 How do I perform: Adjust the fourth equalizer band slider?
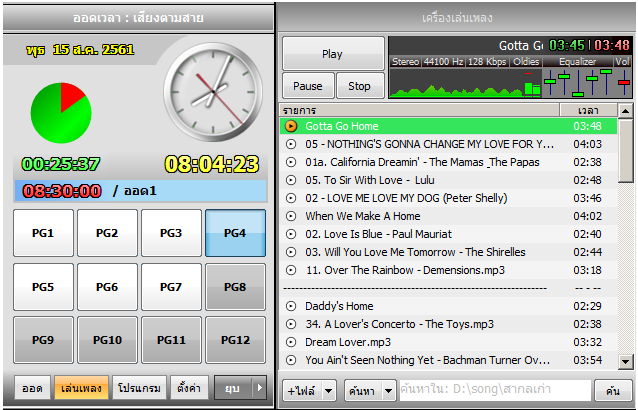[x=592, y=78]
